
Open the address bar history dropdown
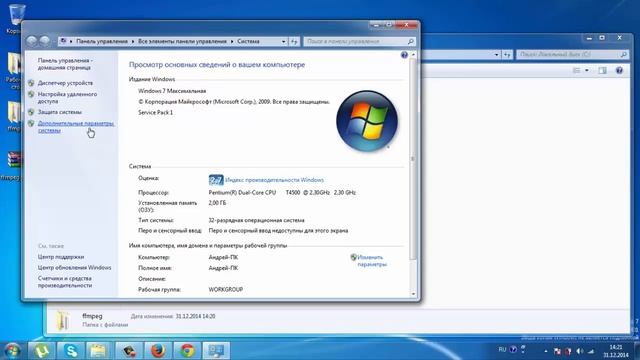point(283,42)
